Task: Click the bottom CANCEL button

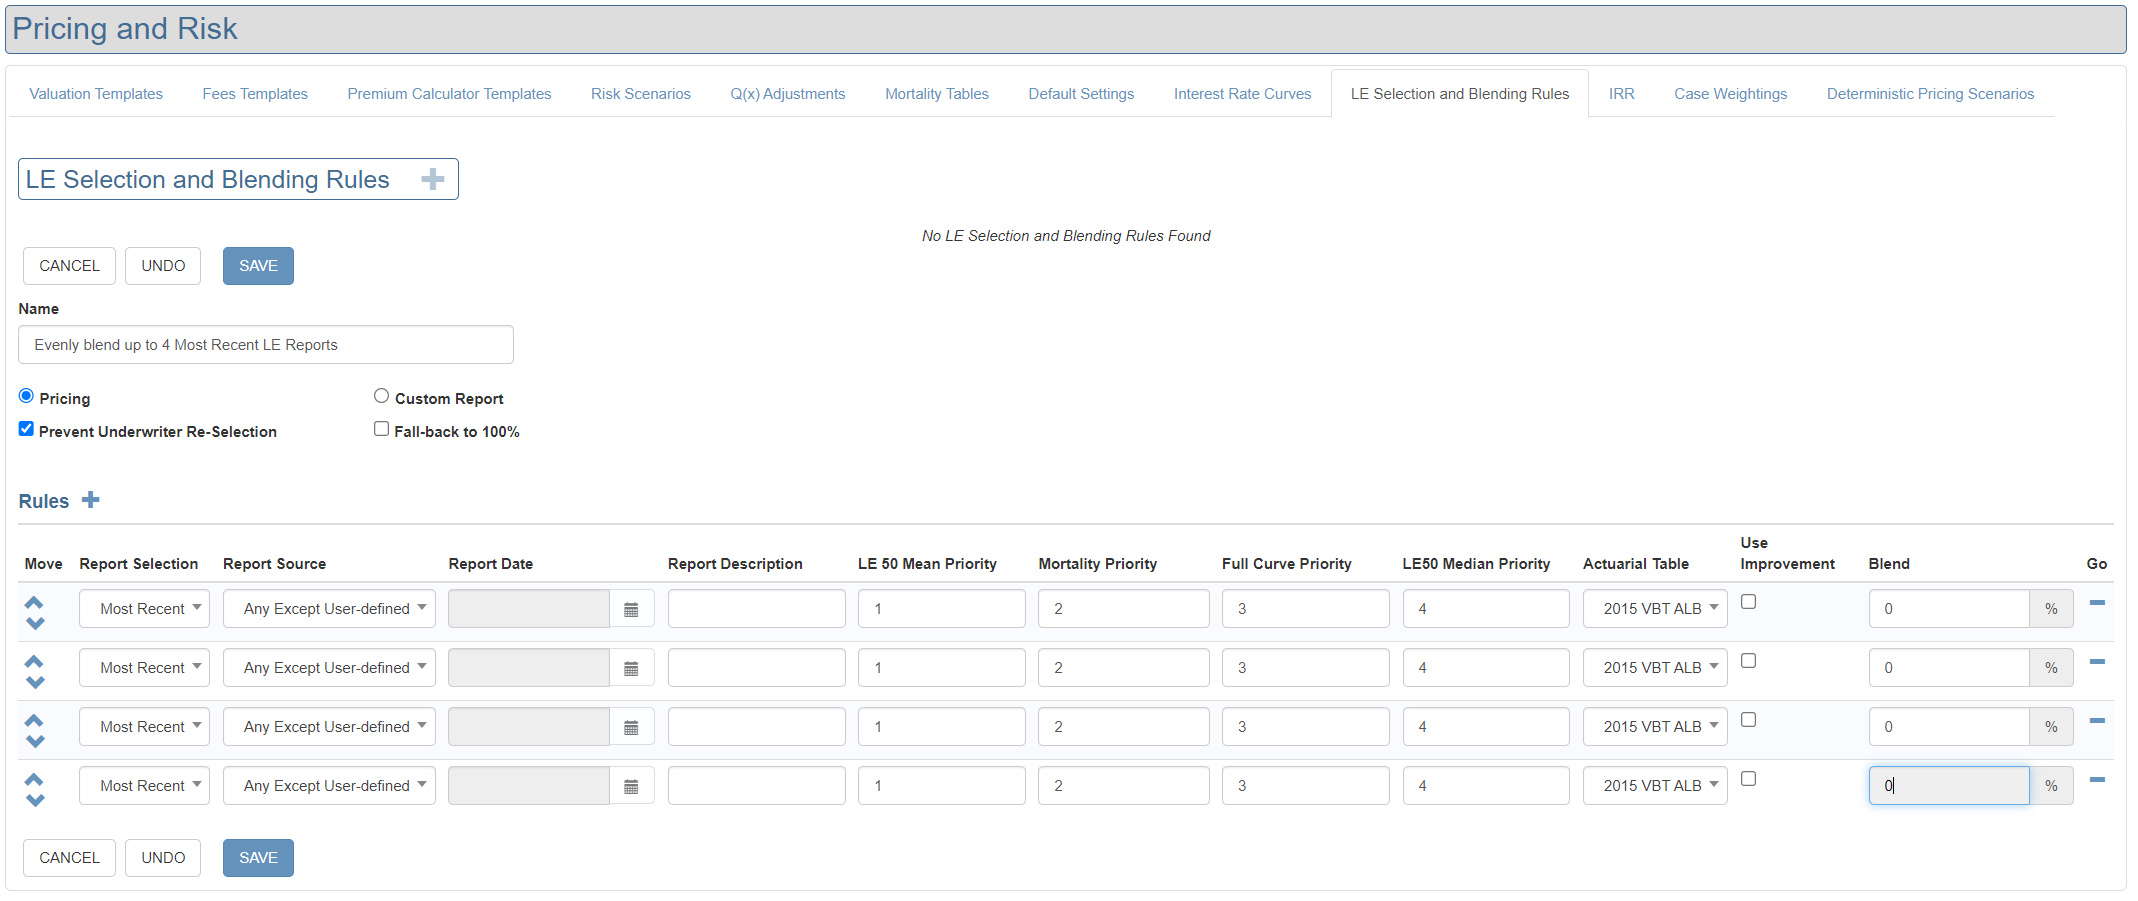Action: pos(69,858)
